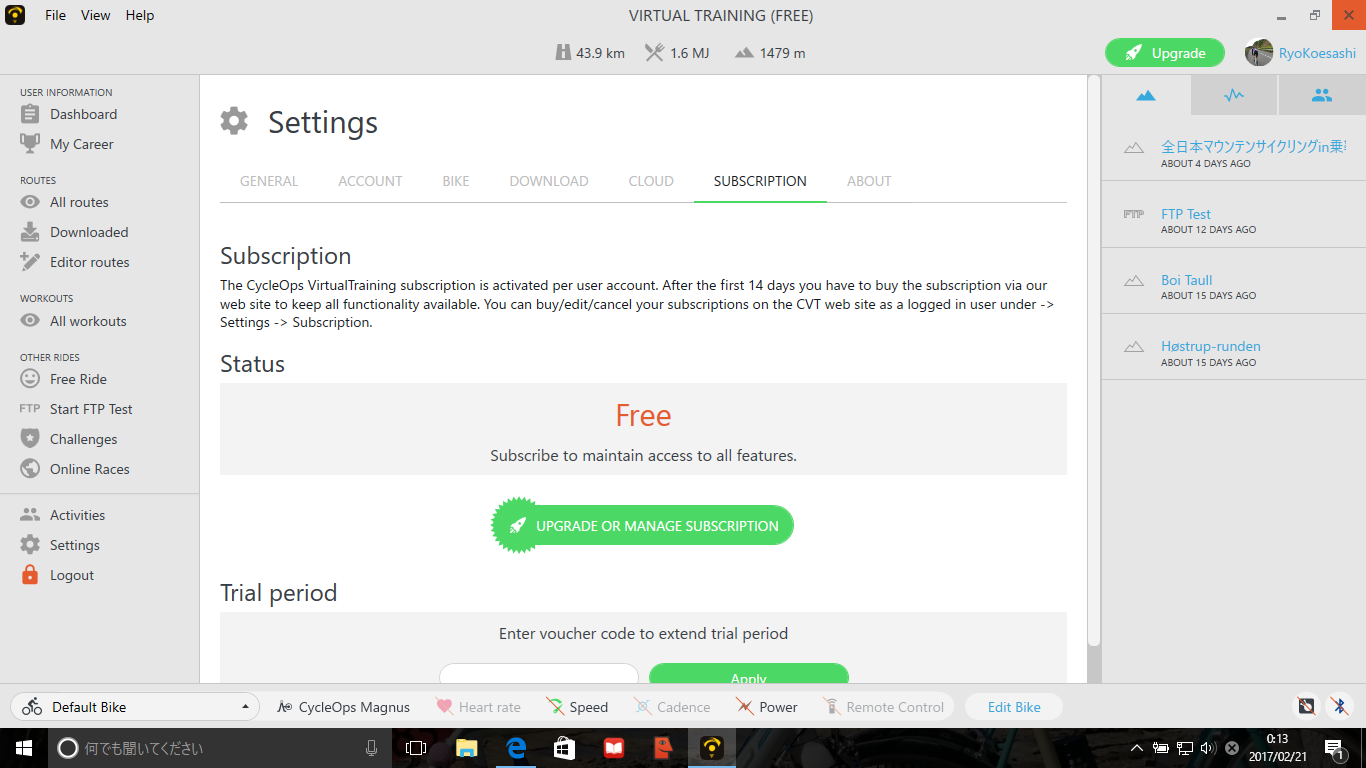1366x768 pixels.
Task: Switch to the Bike settings tab
Action: pyautogui.click(x=456, y=181)
